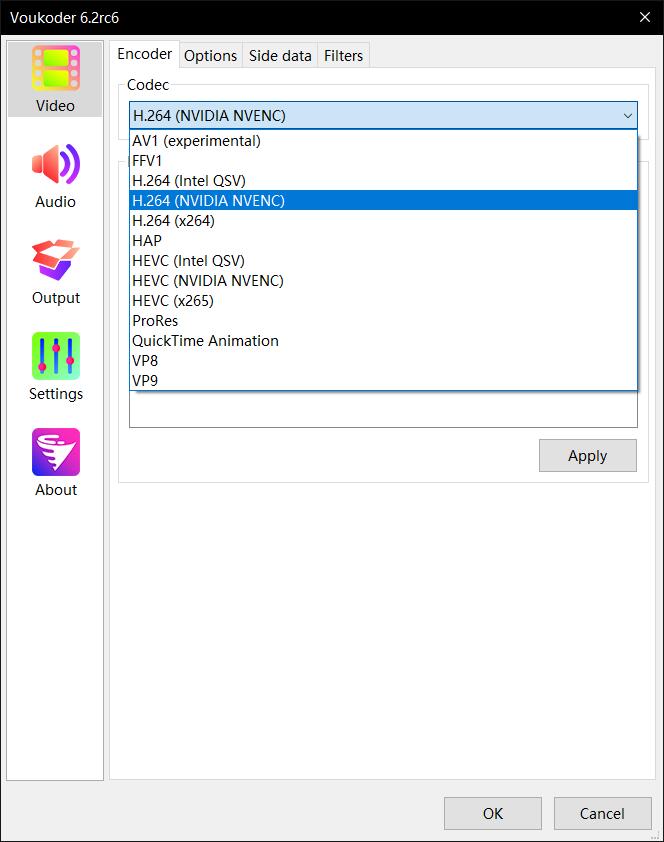Select ProRes from the list
Screen dimensions: 664x842
pos(155,321)
